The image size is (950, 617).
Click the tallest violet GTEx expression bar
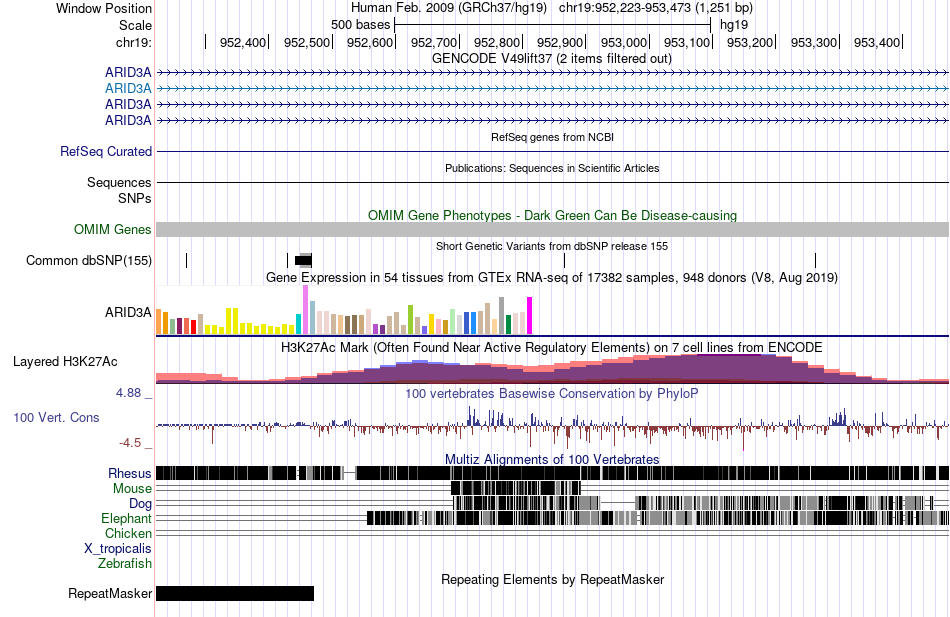[305, 310]
